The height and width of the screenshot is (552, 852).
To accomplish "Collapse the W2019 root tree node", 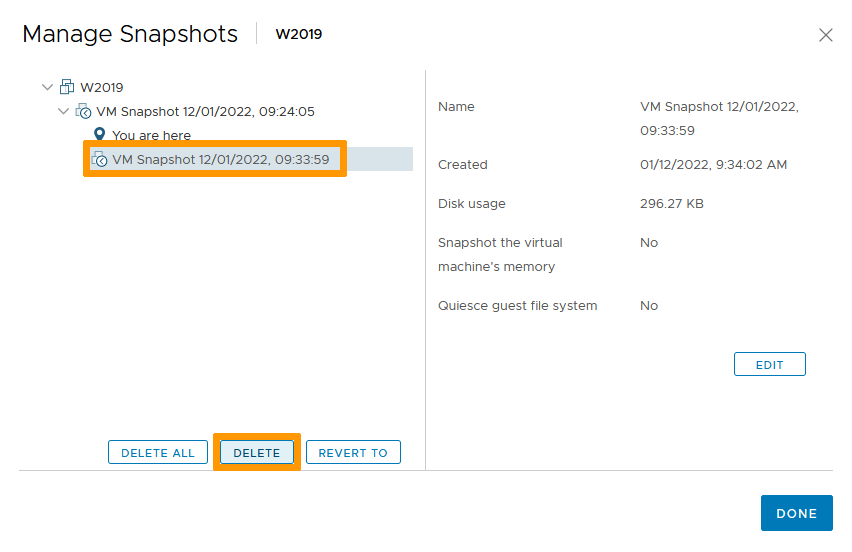I will 48,87.
